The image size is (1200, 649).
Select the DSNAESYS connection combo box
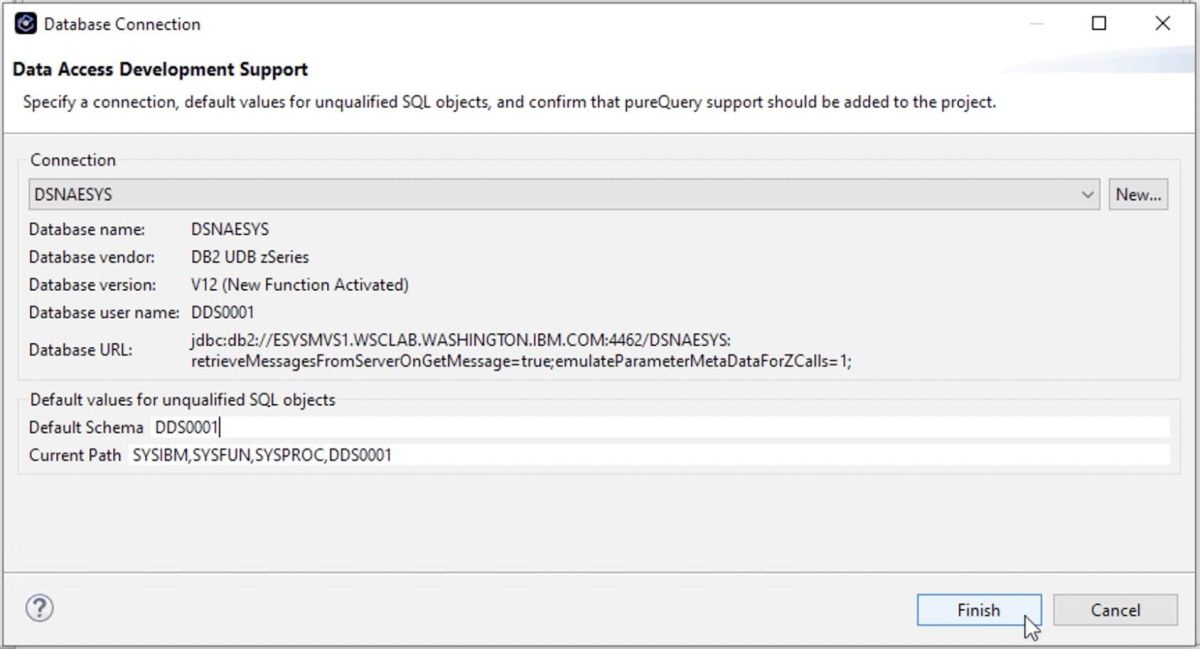click(550, 195)
